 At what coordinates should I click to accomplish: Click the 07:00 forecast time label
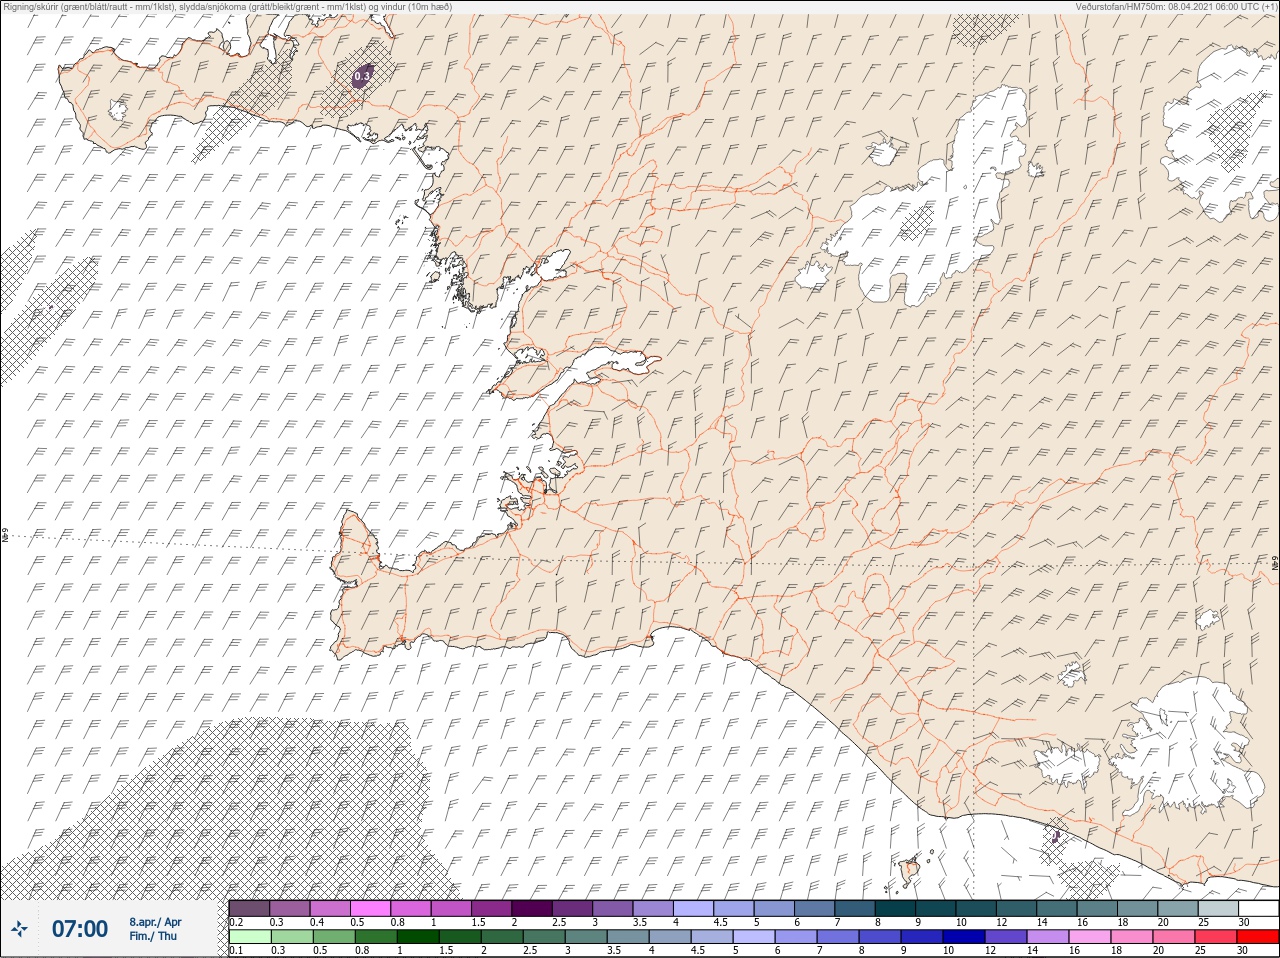80,929
